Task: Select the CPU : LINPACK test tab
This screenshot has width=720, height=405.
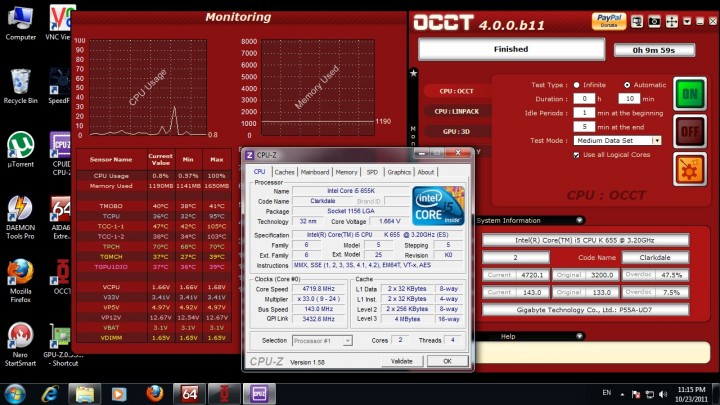Action: [456, 111]
